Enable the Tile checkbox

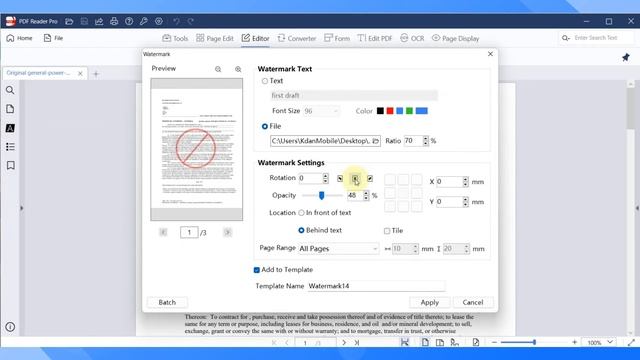pyautogui.click(x=387, y=231)
